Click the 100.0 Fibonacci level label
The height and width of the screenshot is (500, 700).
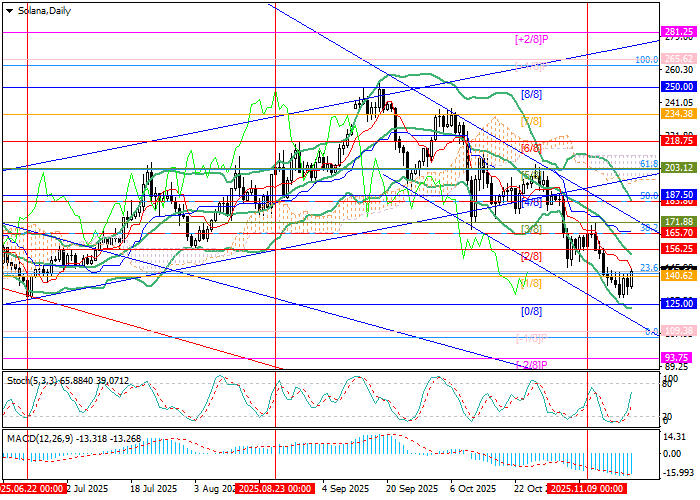coord(647,60)
